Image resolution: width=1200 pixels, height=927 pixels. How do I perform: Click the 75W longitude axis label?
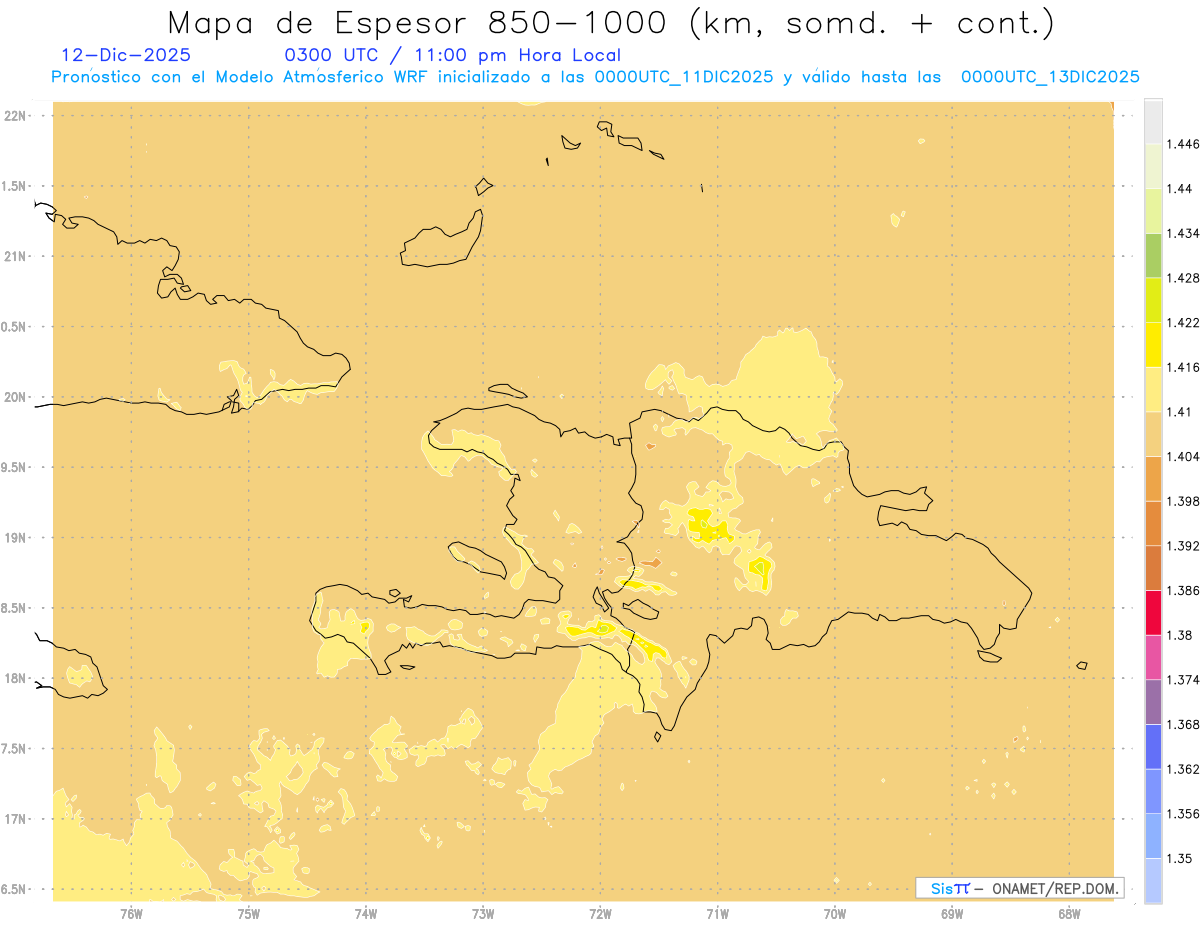tap(249, 913)
